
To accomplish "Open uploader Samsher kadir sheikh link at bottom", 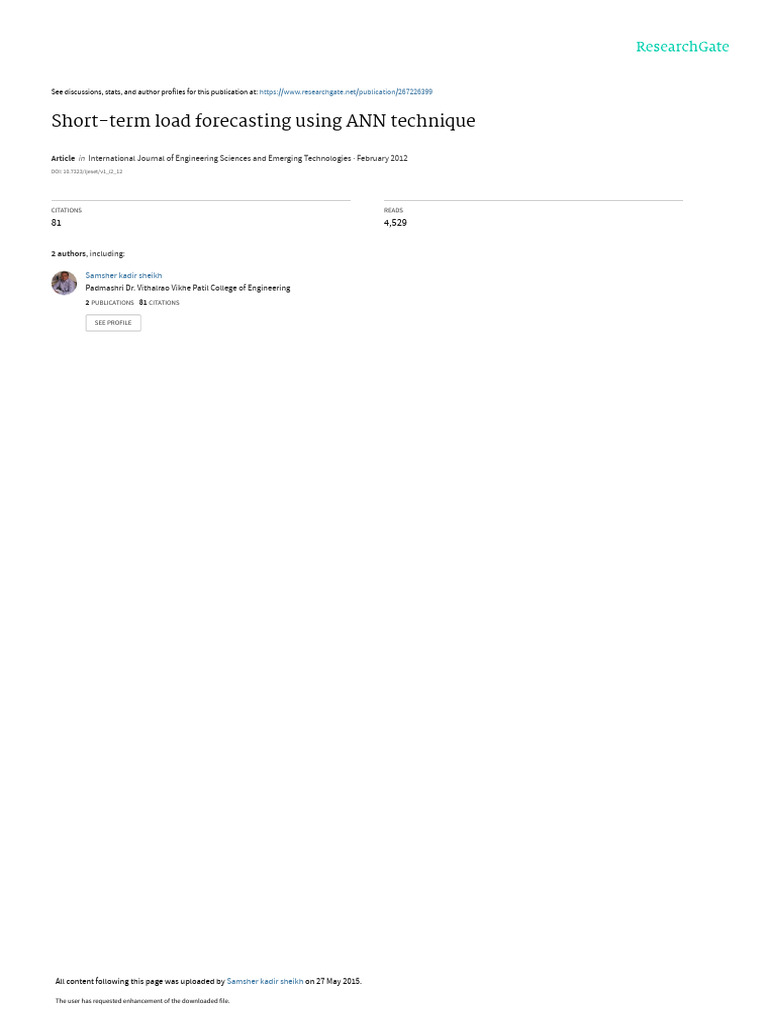I will pyautogui.click(x=264, y=981).
